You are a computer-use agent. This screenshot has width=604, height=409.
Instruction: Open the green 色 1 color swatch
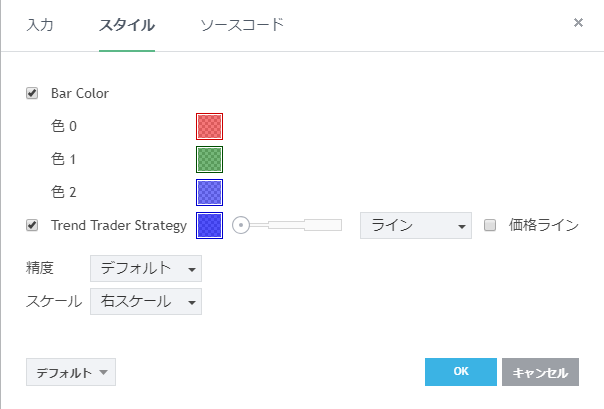(209, 159)
